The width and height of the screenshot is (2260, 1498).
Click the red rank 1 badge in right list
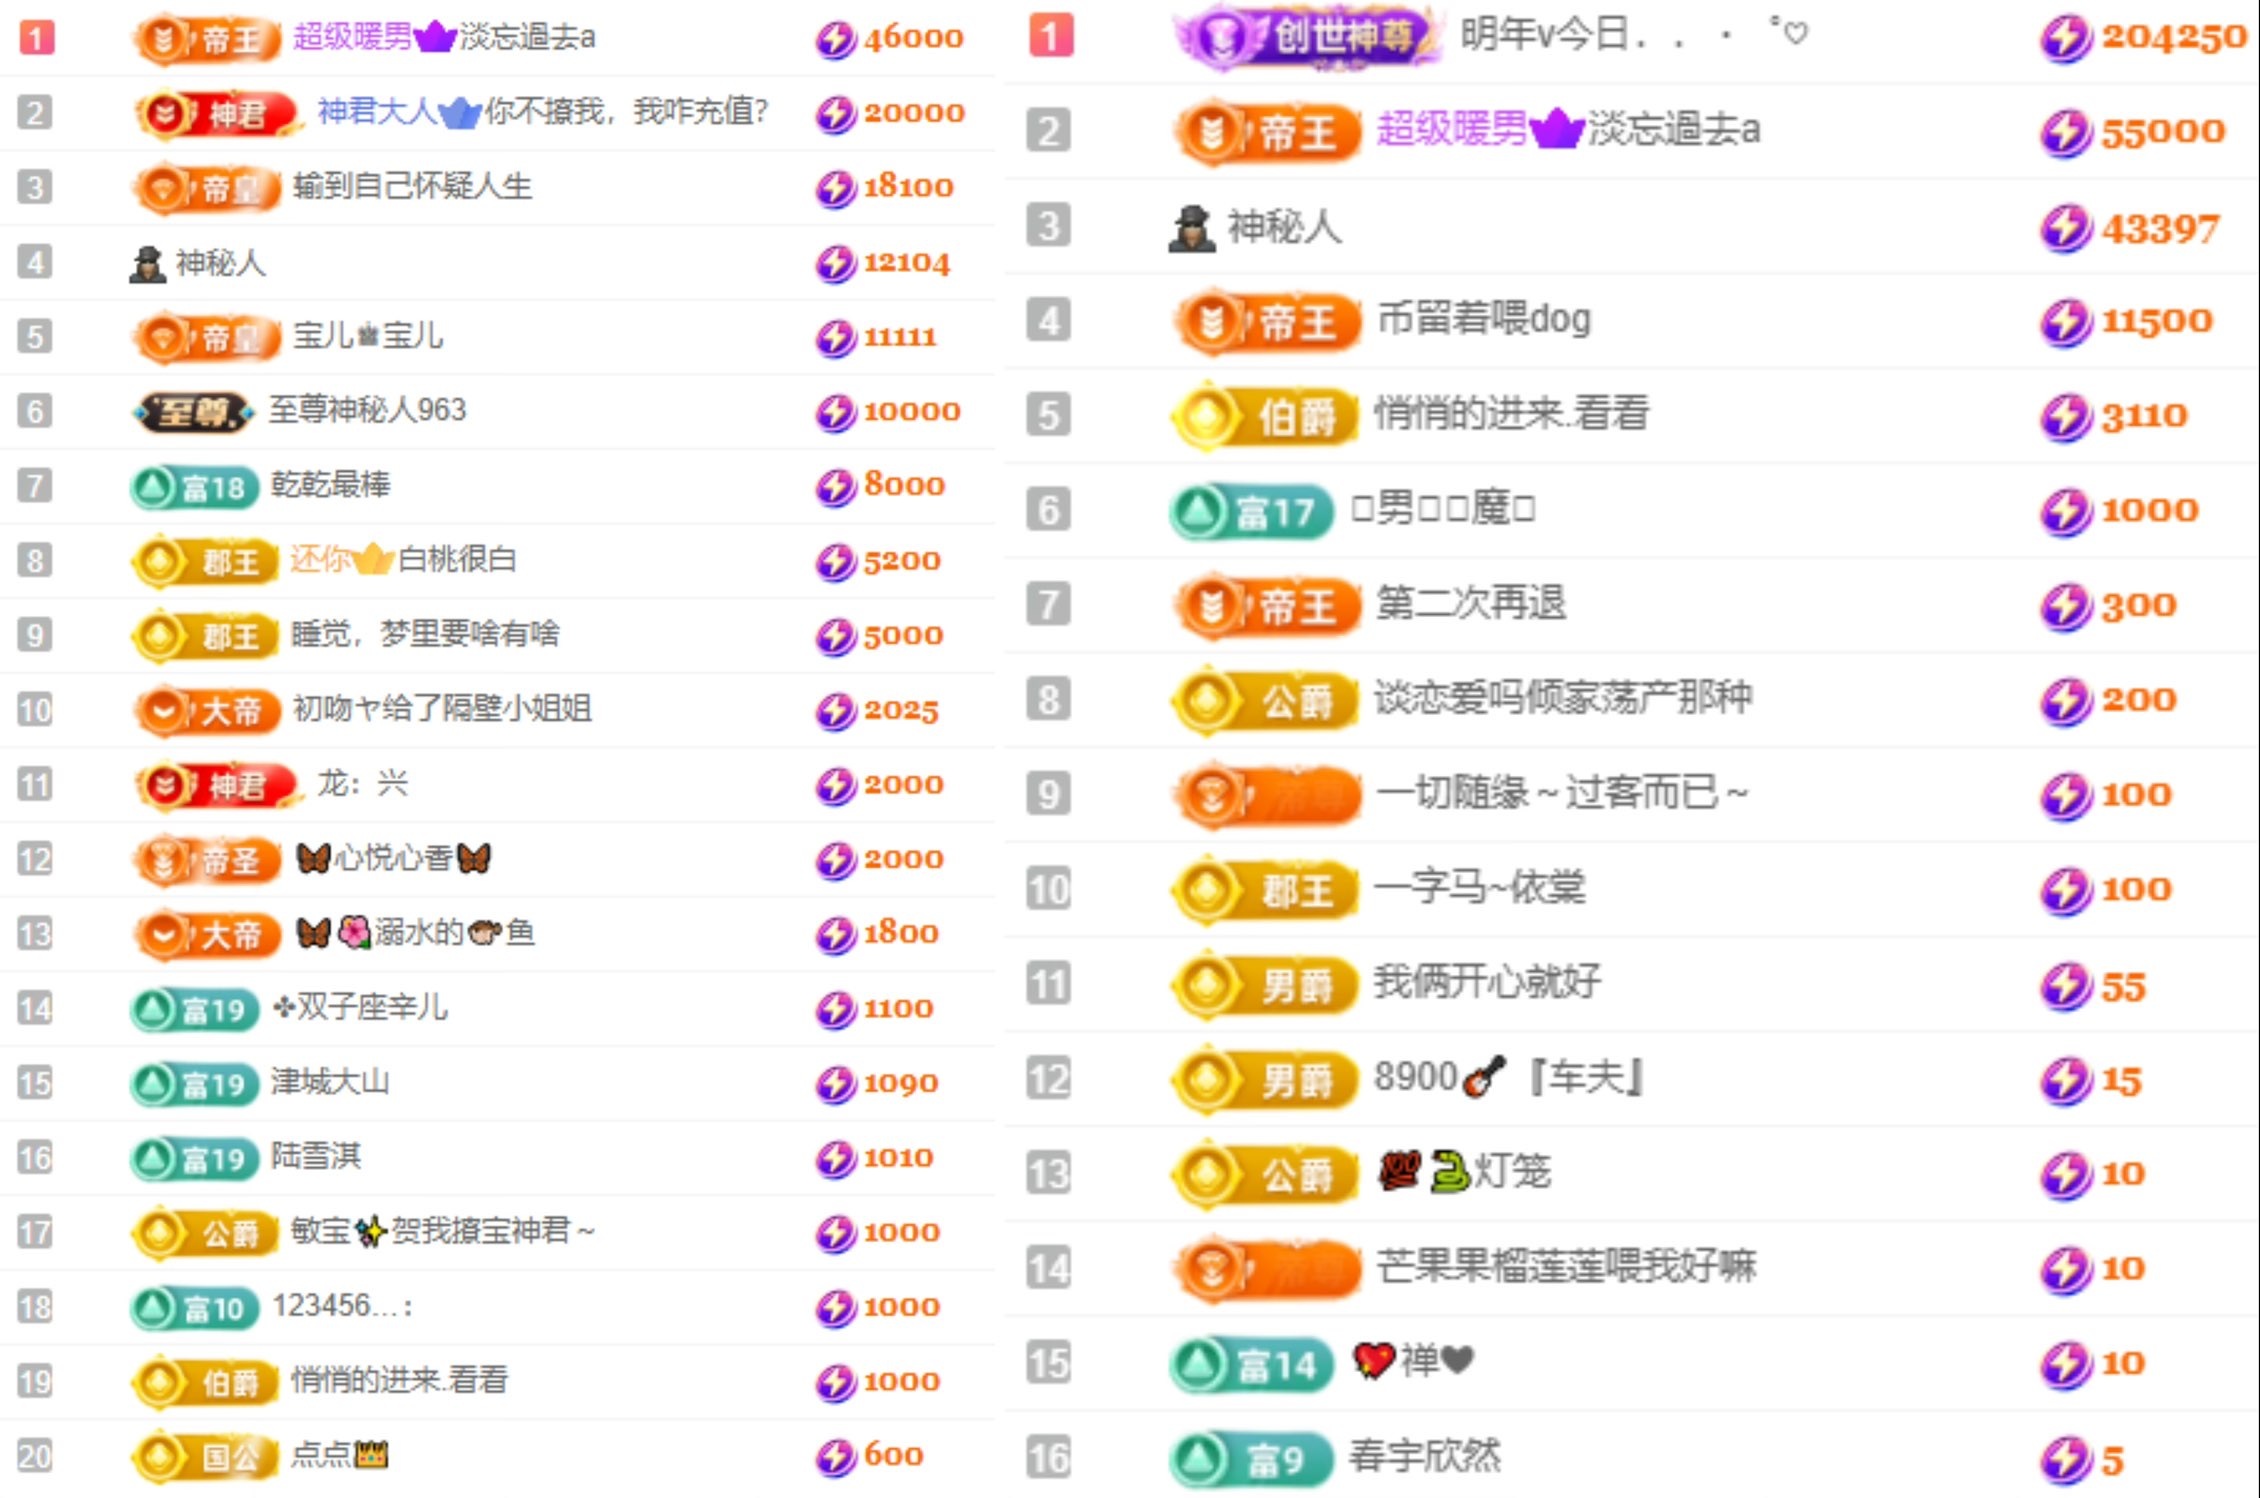[1050, 36]
